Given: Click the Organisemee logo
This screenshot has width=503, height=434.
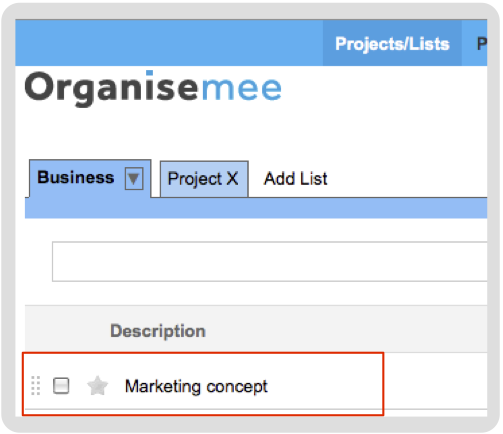Looking at the screenshot, I should pos(153,88).
